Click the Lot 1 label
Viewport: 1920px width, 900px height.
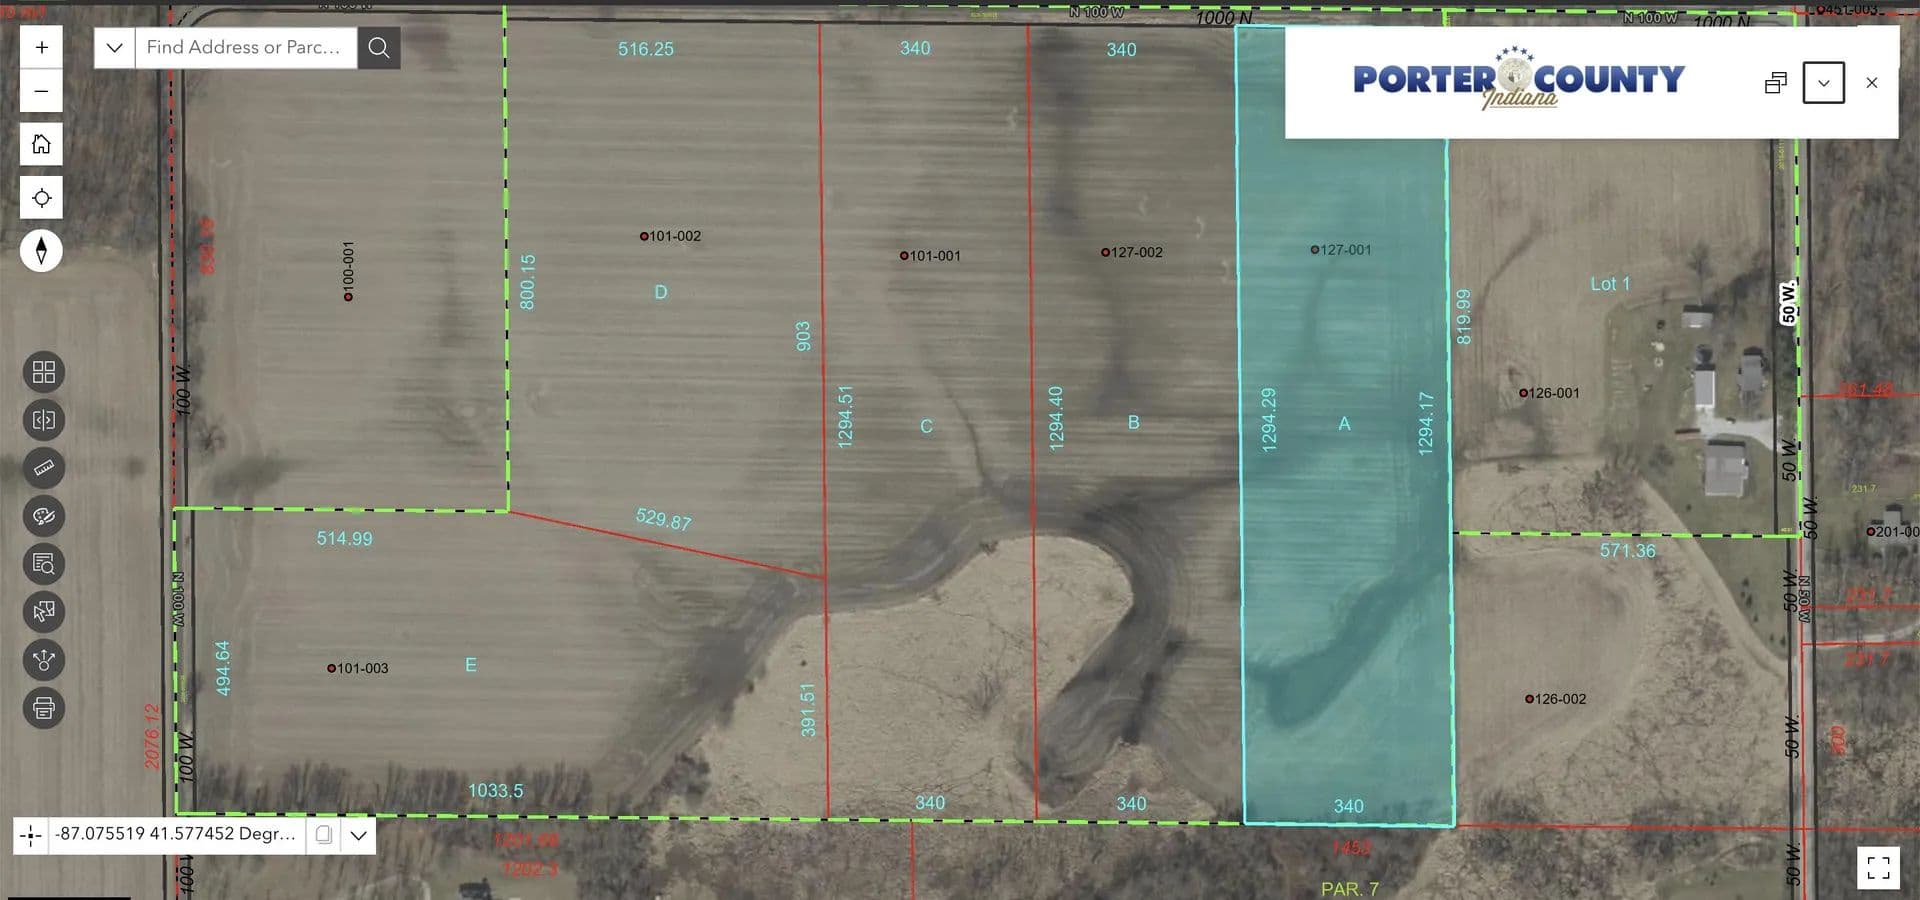click(1610, 284)
